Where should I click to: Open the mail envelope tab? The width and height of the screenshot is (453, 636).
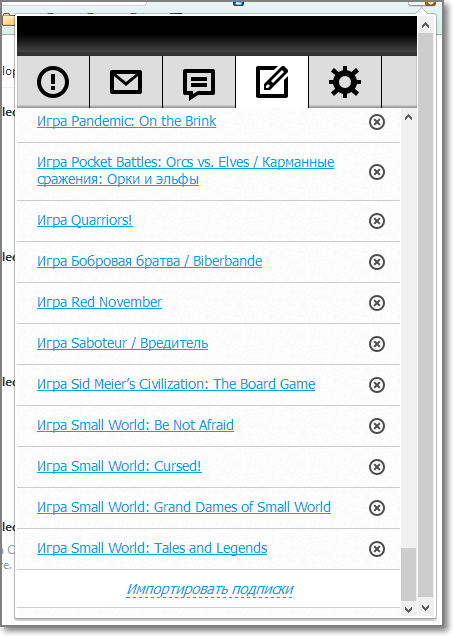click(126, 82)
